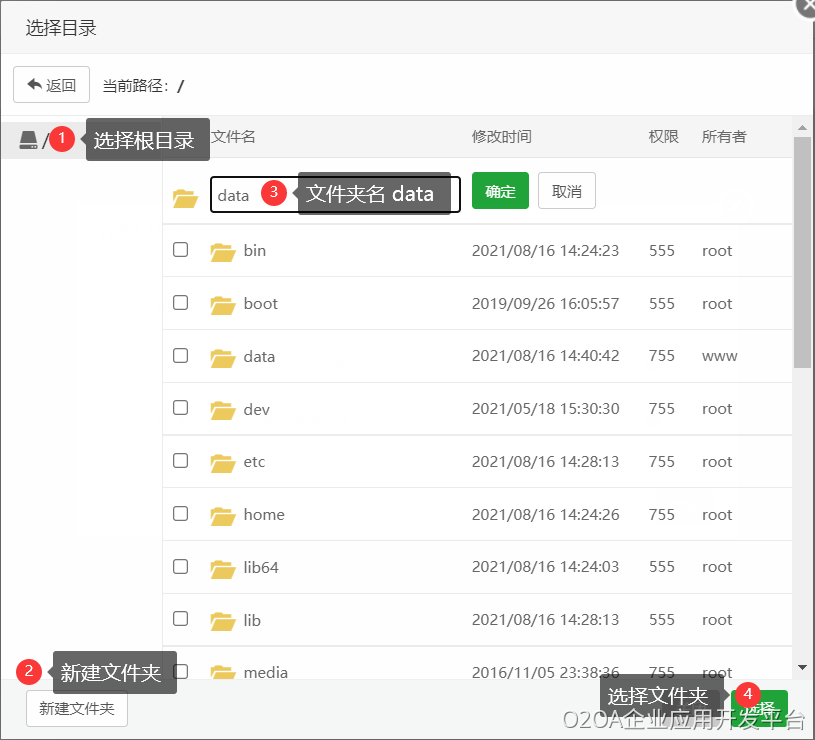This screenshot has width=815, height=740.
Task: Click the 新建文件夹 button at bottom
Action: point(77,709)
